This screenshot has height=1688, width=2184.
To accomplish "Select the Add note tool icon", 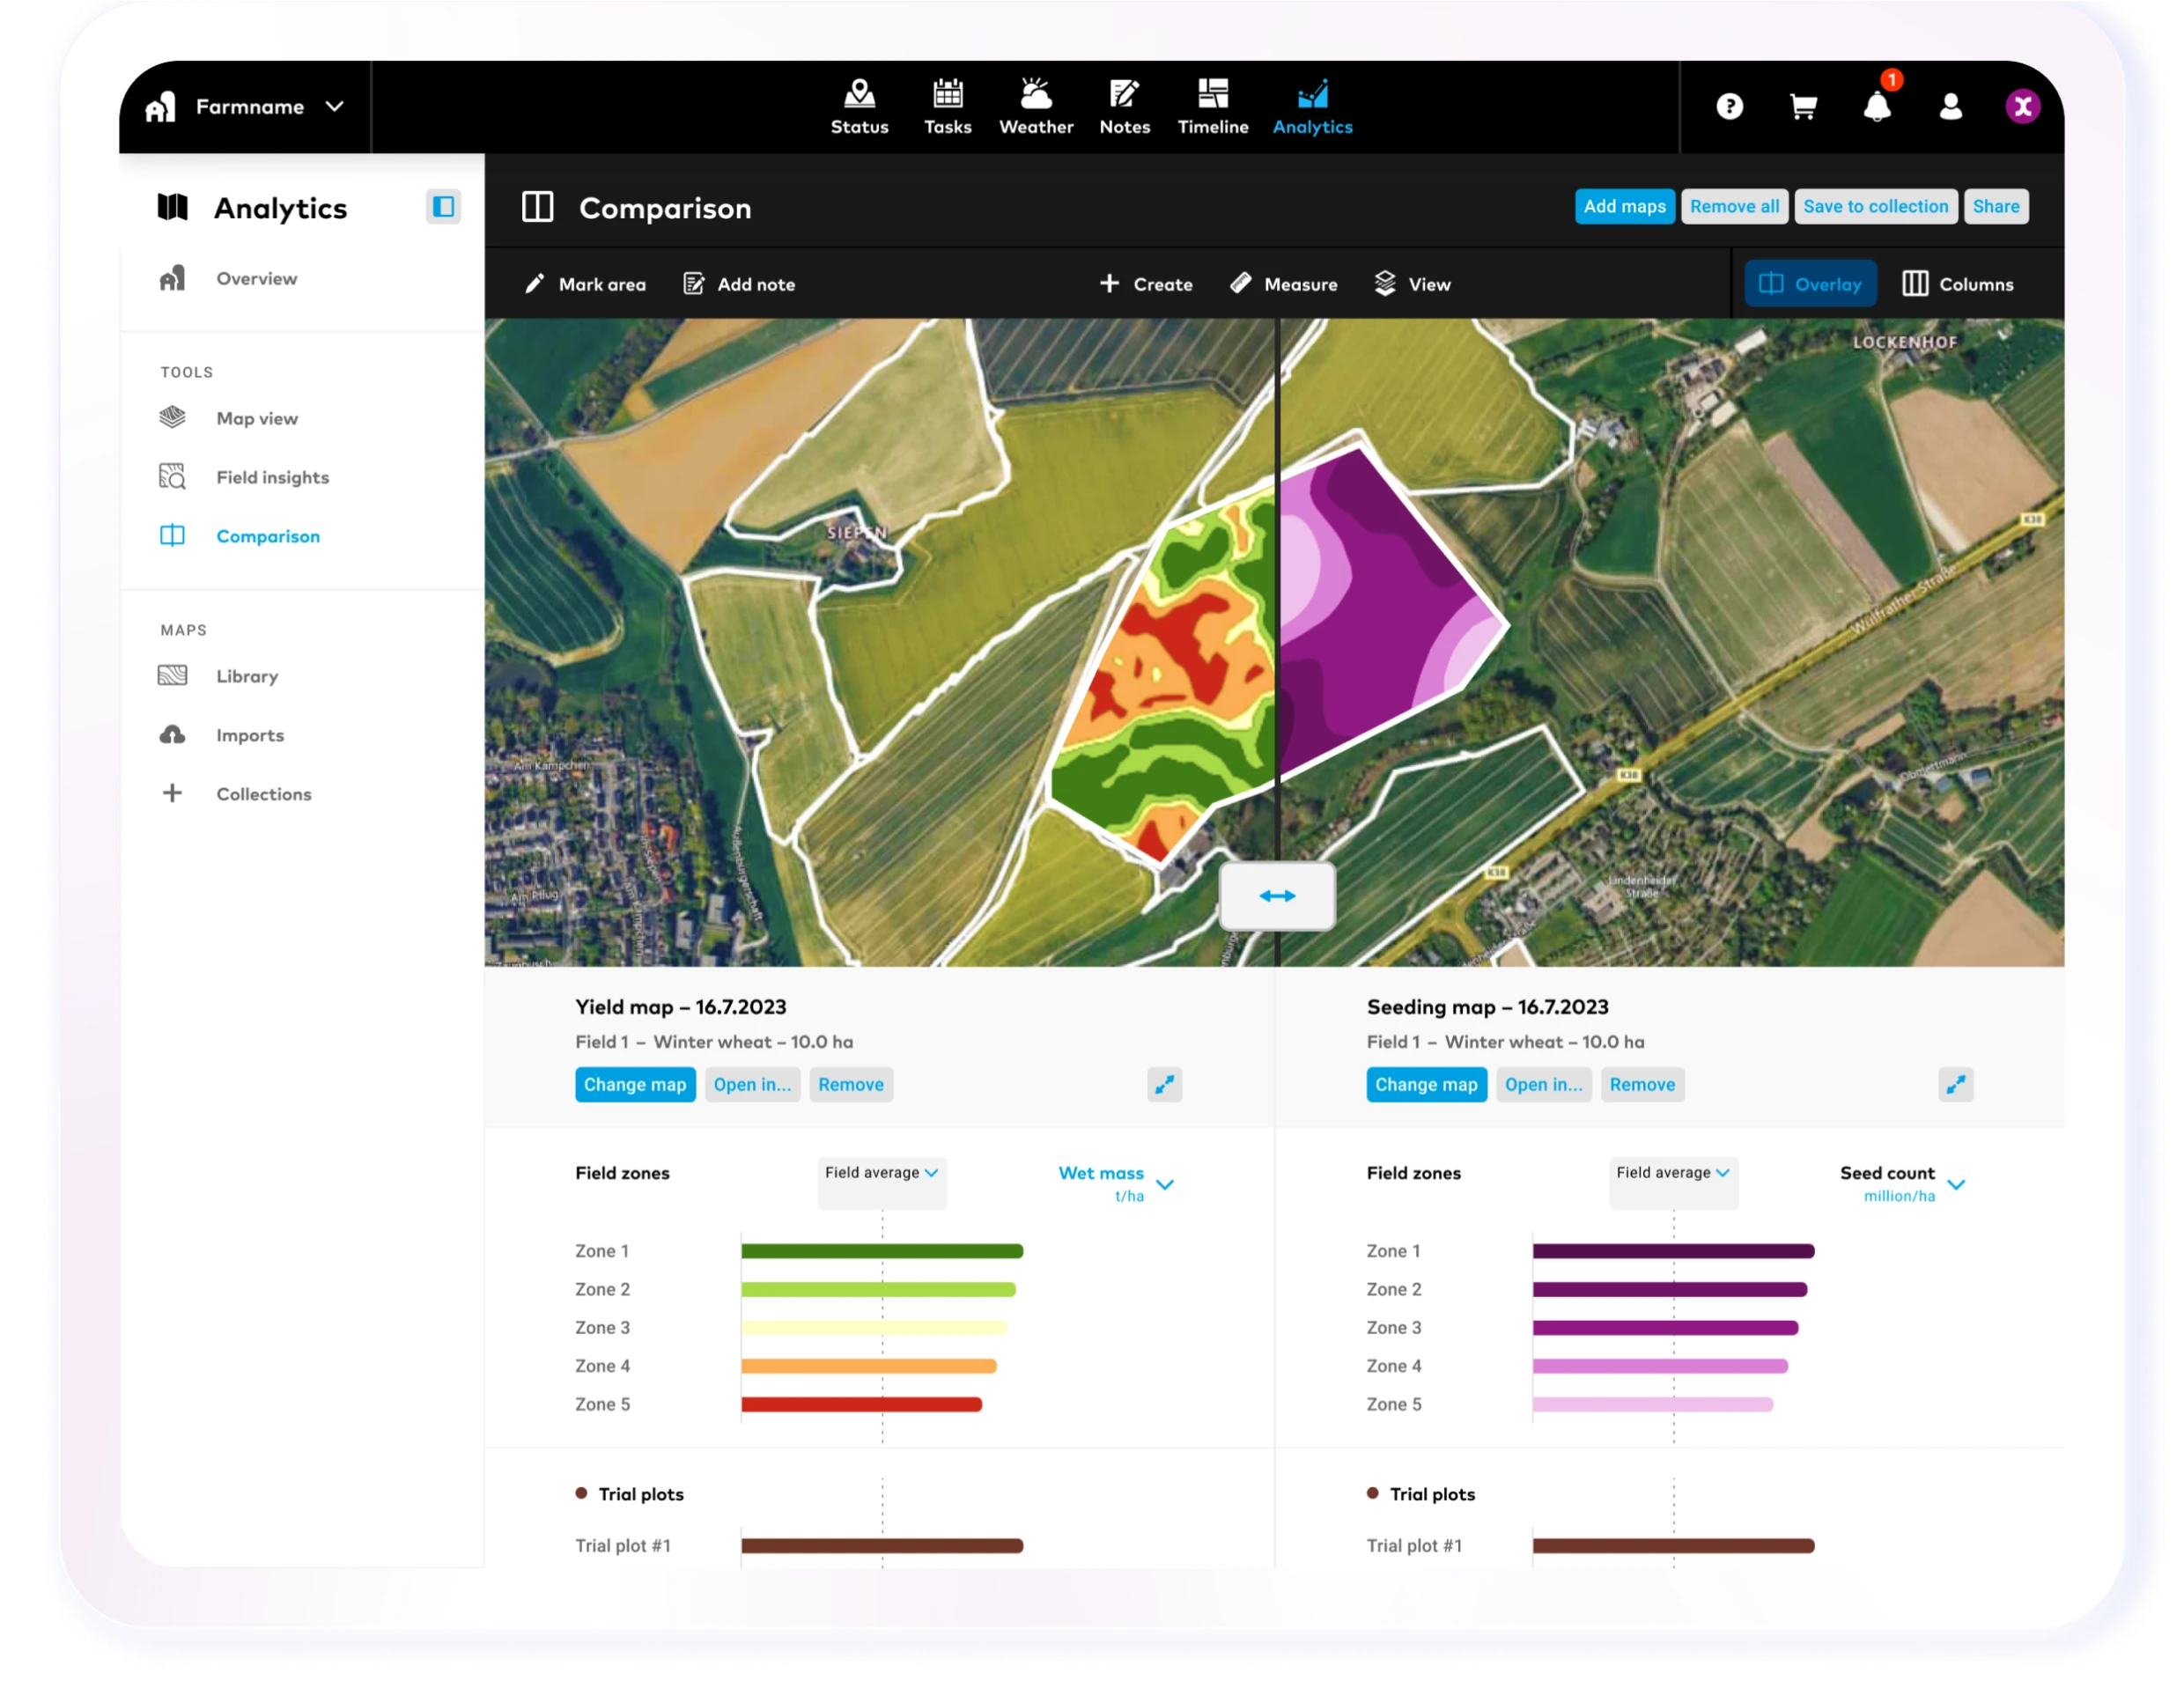I will pos(693,284).
